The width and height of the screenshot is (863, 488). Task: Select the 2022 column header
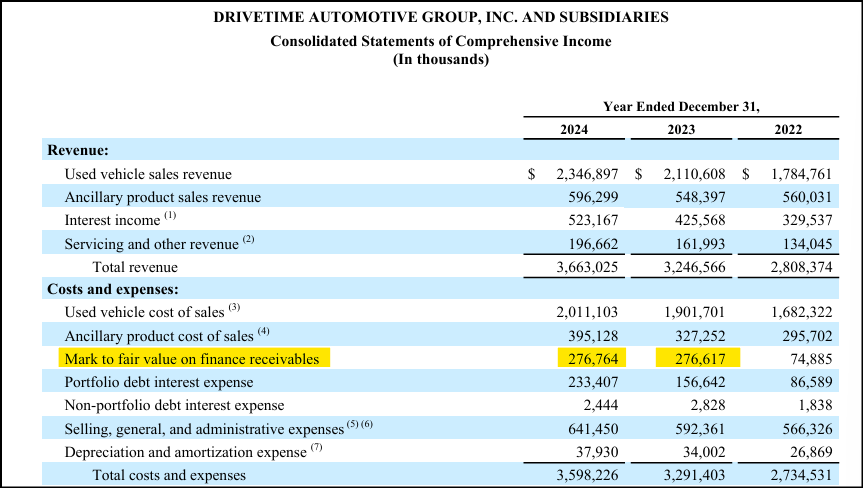(788, 129)
